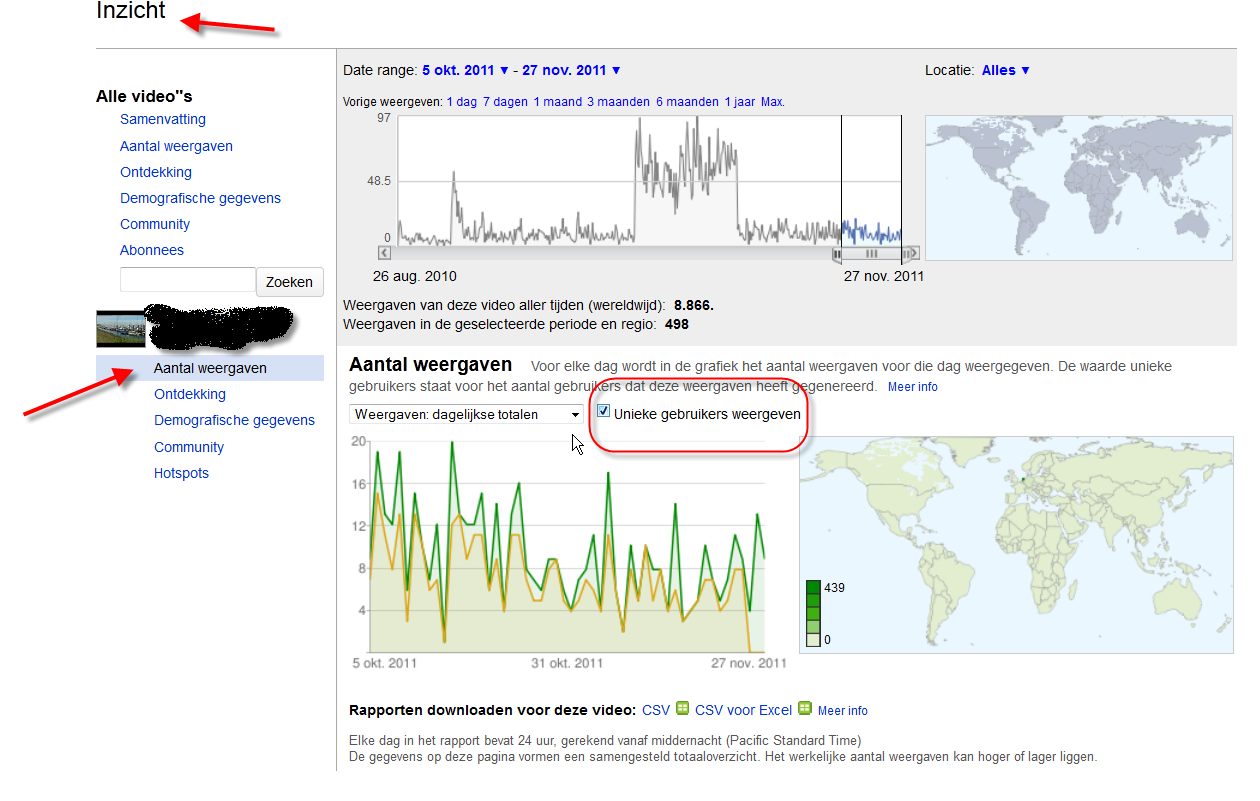Click the map color legend scale
The width and height of the screenshot is (1260, 801).
pos(813,613)
